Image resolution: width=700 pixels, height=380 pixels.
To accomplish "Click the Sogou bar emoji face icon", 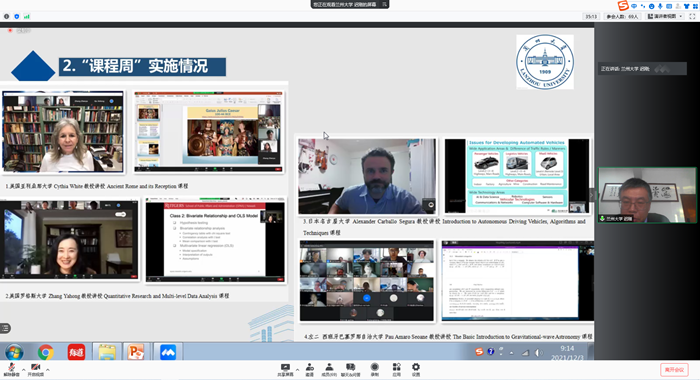I will 651,6.
